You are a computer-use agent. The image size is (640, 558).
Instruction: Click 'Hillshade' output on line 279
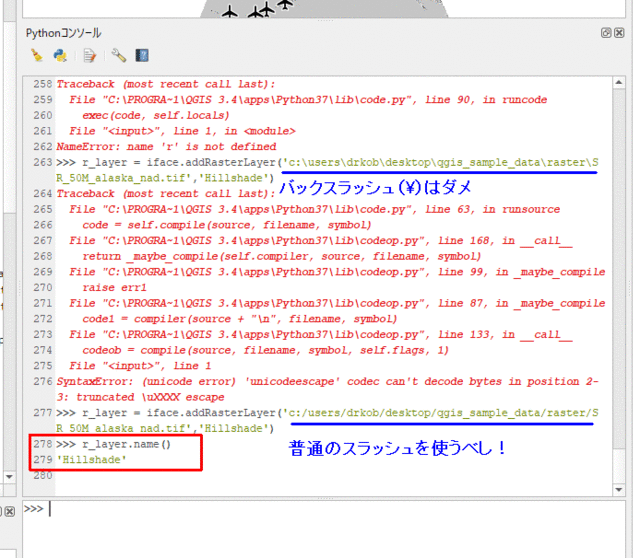[x=91, y=460]
